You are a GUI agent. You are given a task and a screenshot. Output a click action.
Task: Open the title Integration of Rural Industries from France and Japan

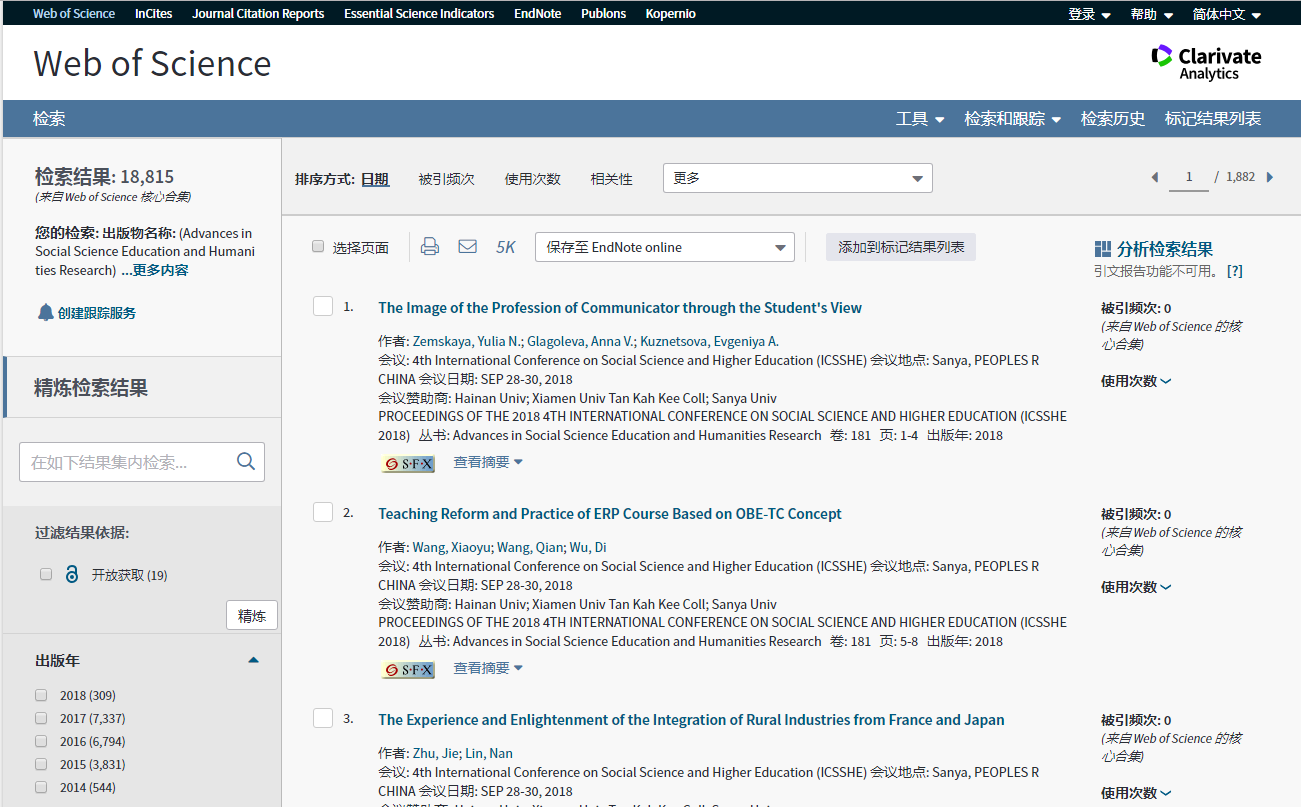click(691, 720)
